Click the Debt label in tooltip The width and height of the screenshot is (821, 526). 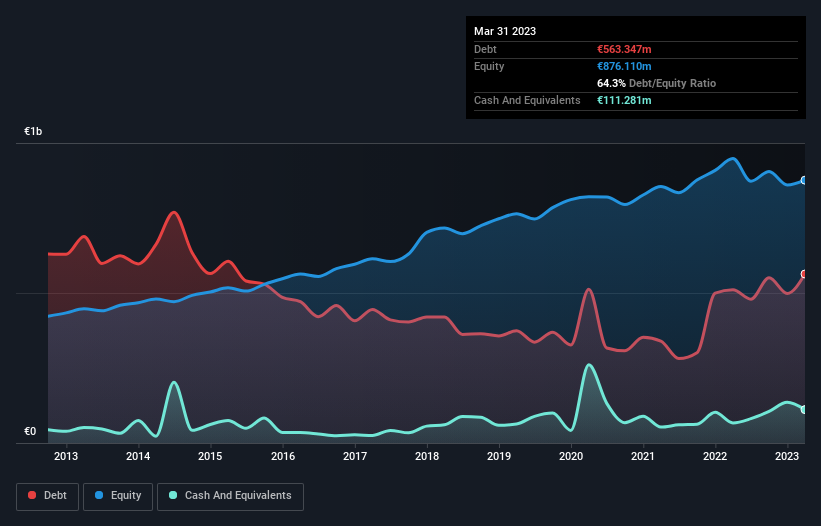pyautogui.click(x=485, y=49)
